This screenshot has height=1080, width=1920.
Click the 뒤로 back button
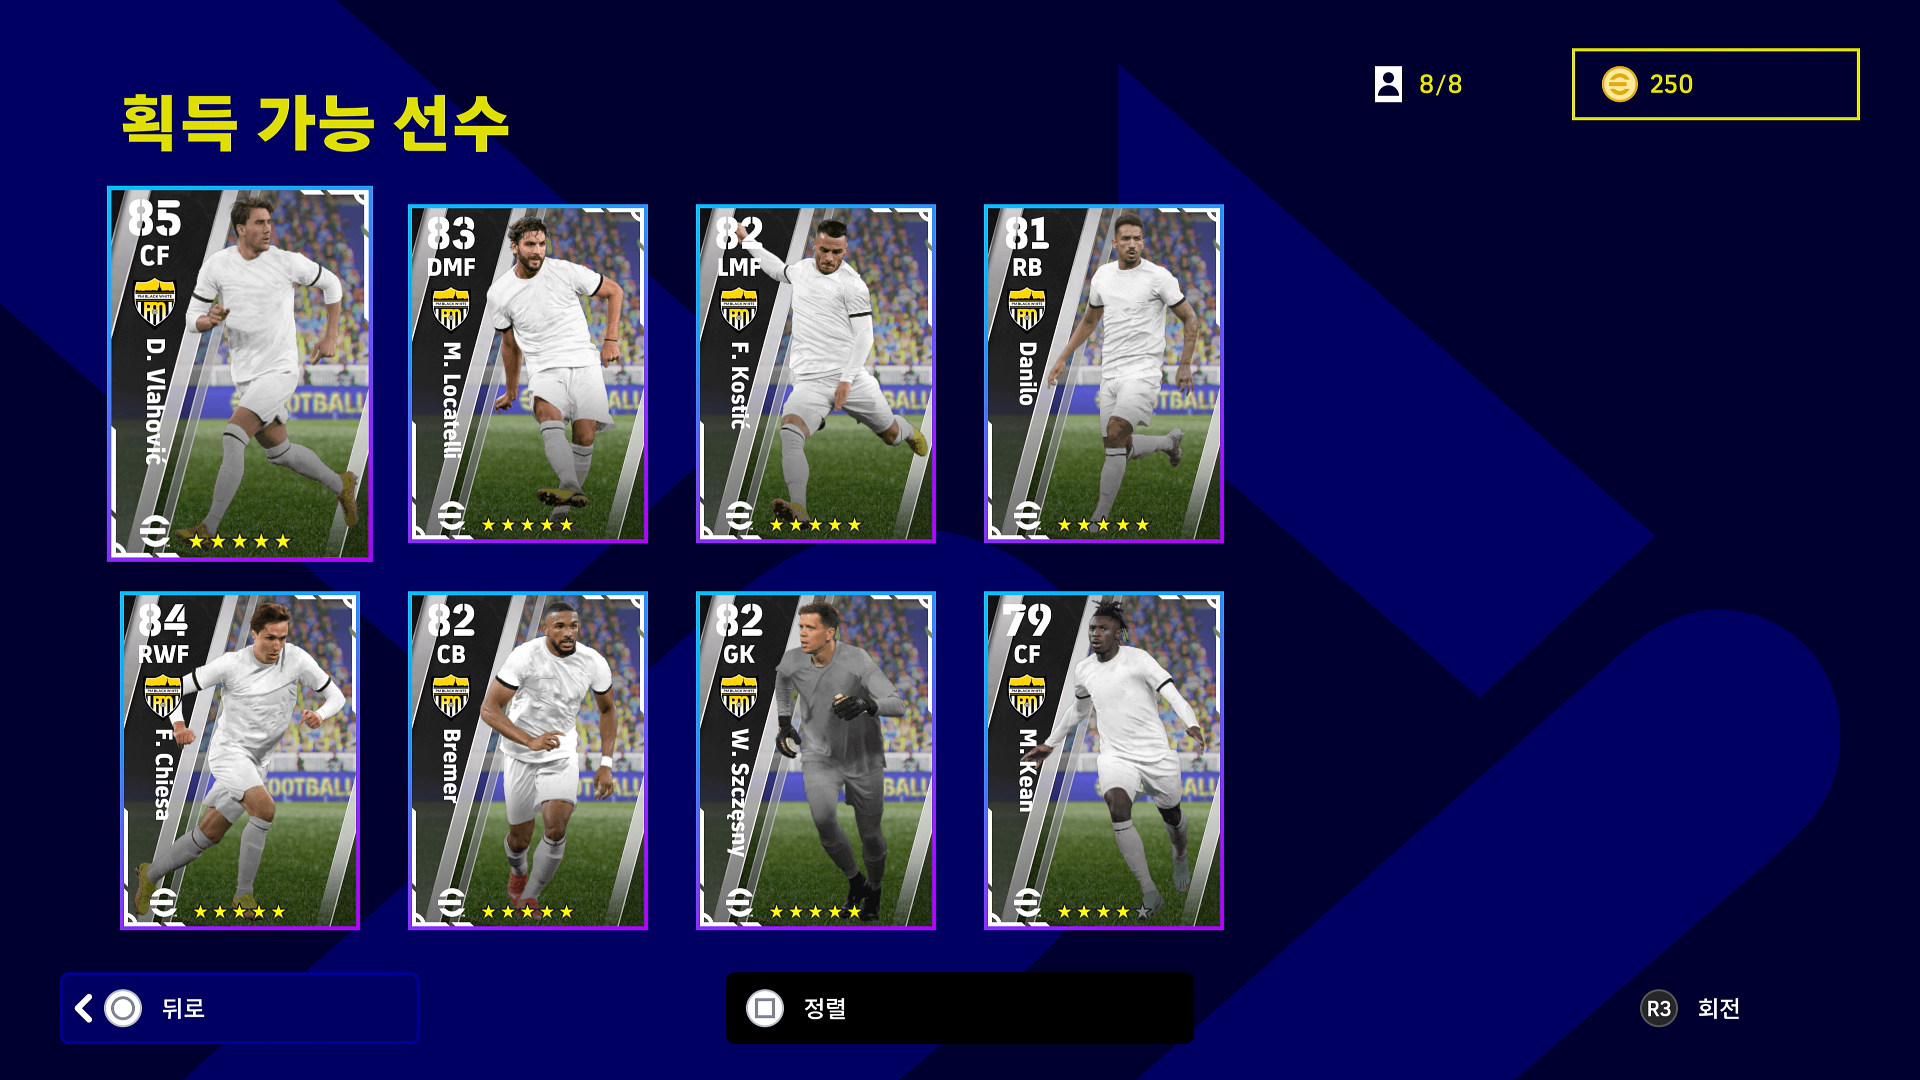tap(240, 1008)
